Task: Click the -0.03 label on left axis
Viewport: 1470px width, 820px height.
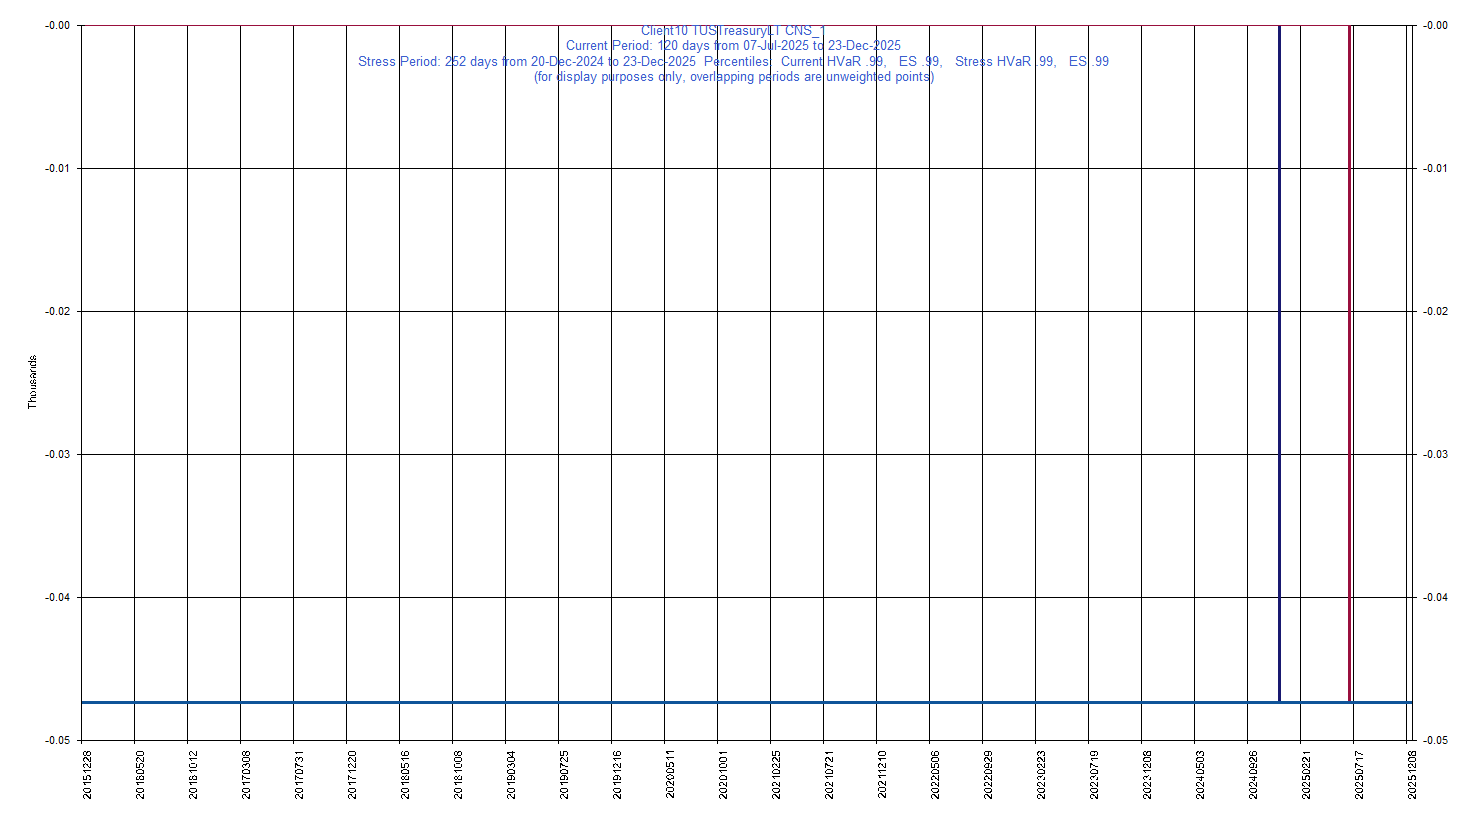Action: (57, 455)
